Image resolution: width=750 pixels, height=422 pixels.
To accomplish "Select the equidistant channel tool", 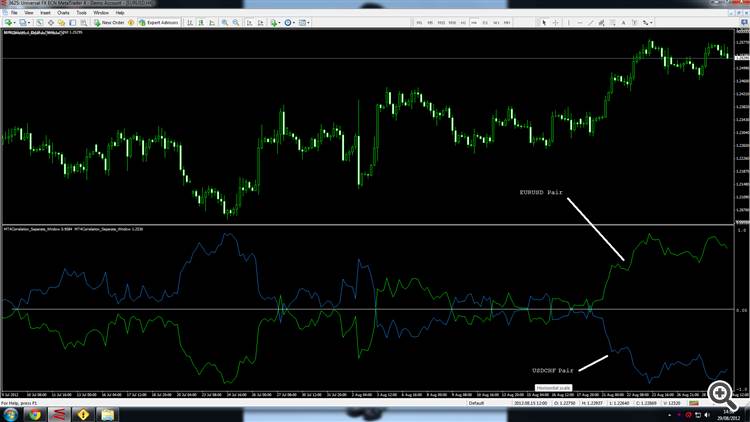I will 601,22.
